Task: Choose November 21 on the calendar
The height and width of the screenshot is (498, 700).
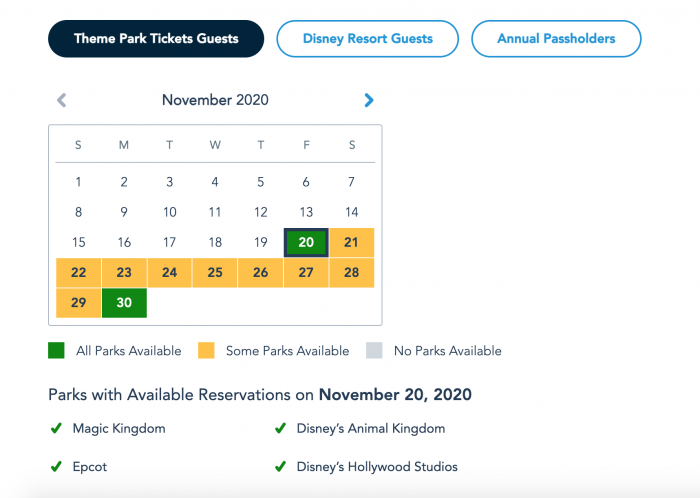Action: tap(352, 242)
